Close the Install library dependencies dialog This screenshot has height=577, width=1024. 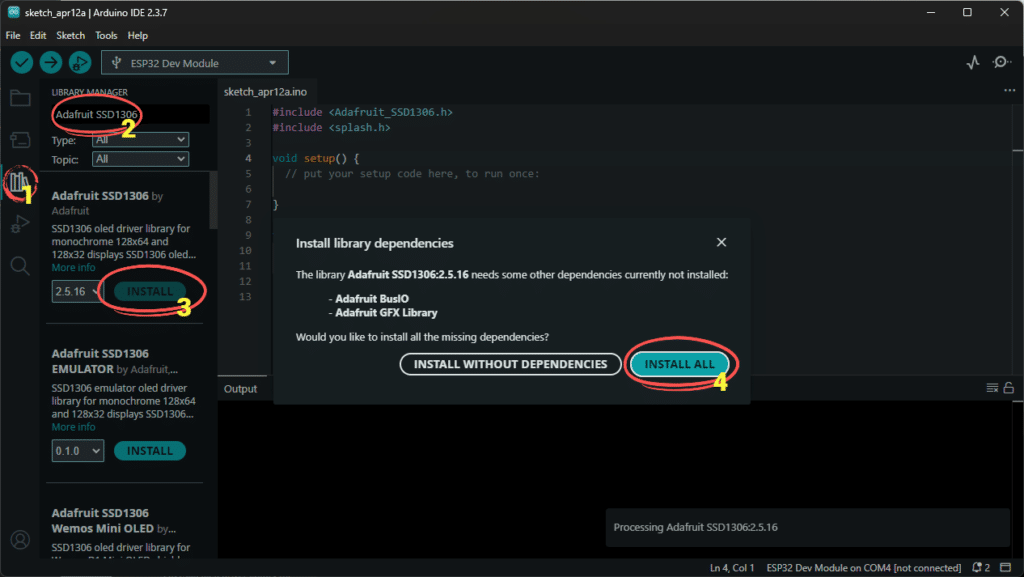[721, 242]
